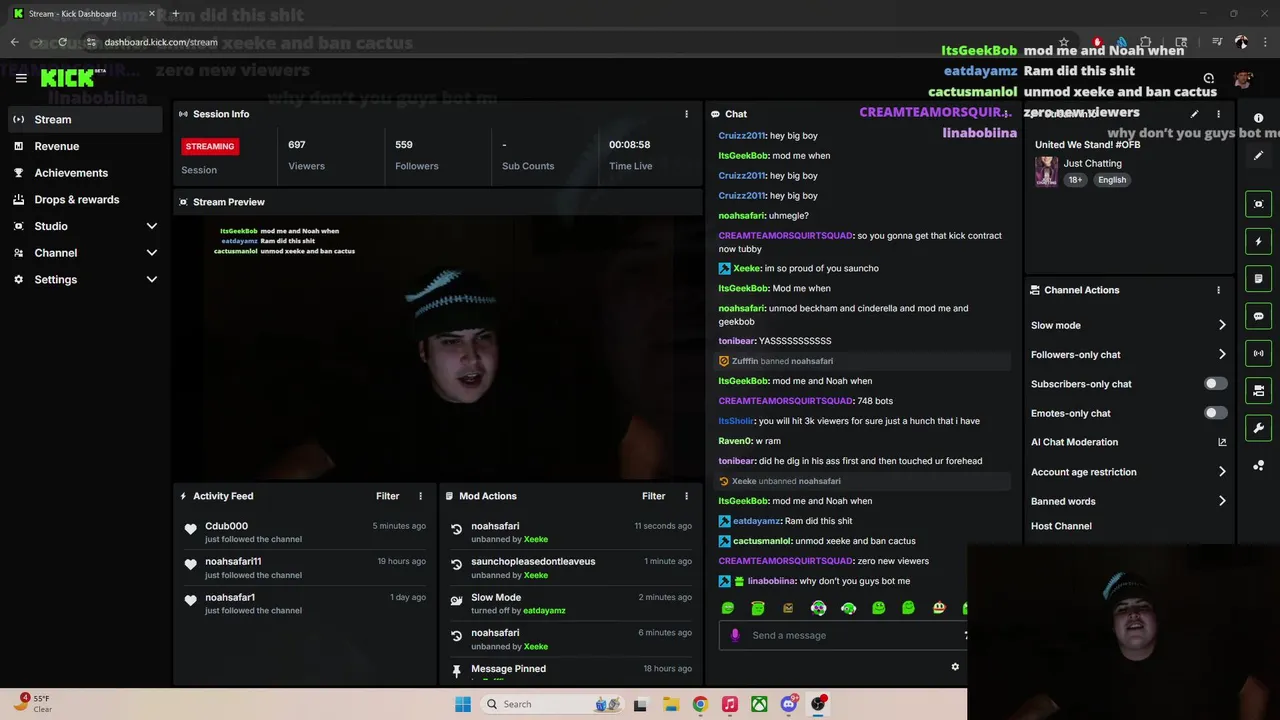Open Channel Actions three-dot menu
This screenshot has height=720, width=1280.
[x=1218, y=290]
